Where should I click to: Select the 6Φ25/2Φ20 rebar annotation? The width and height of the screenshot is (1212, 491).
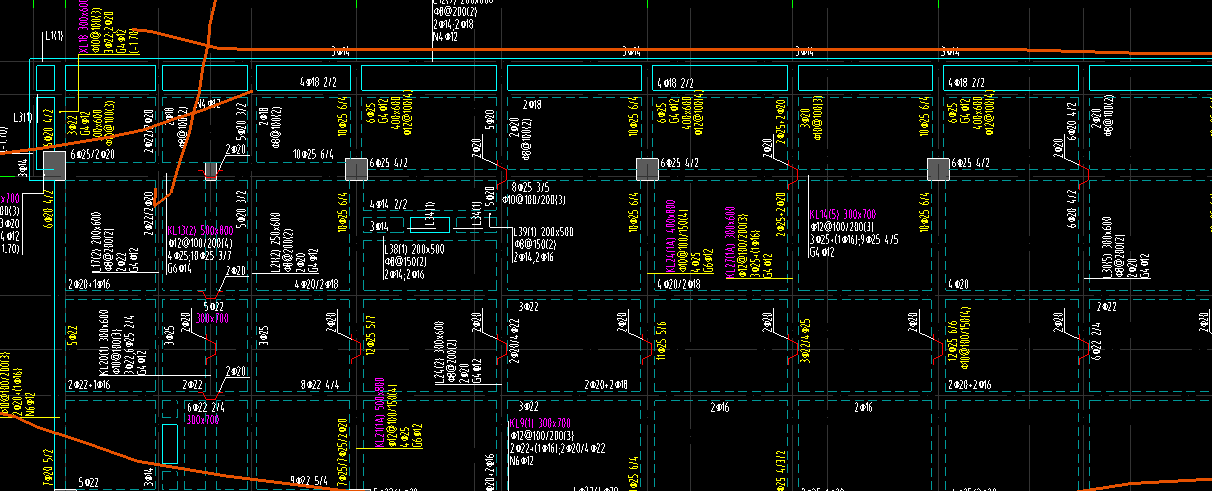[x=94, y=155]
